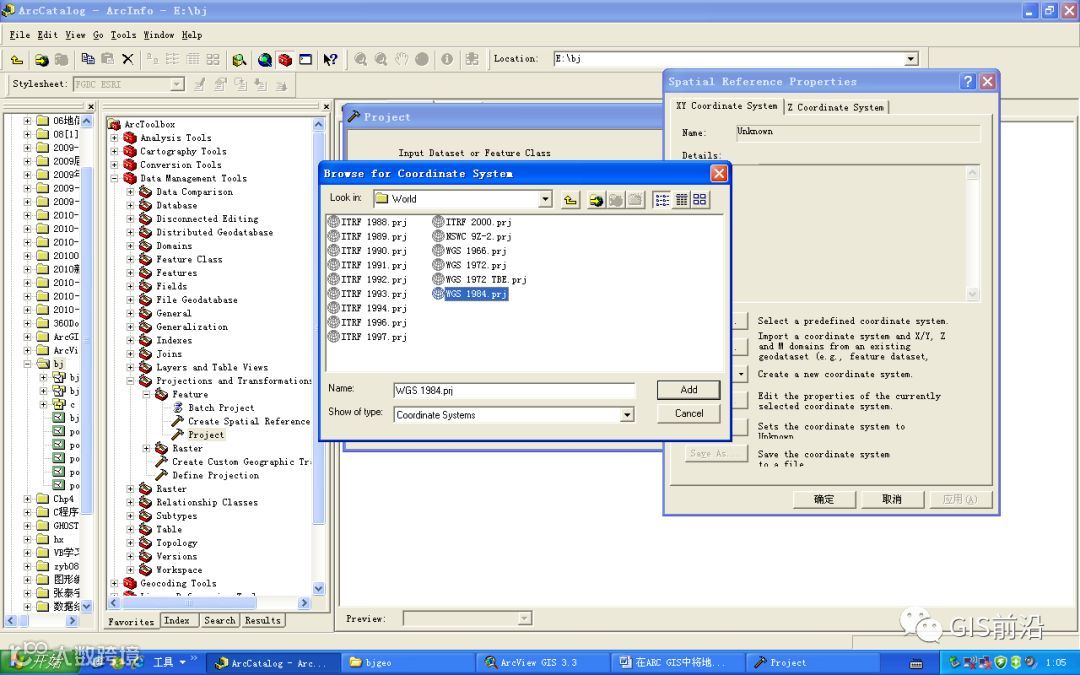This screenshot has height=675, width=1080.
Task: Open the File menu
Action: coord(19,34)
